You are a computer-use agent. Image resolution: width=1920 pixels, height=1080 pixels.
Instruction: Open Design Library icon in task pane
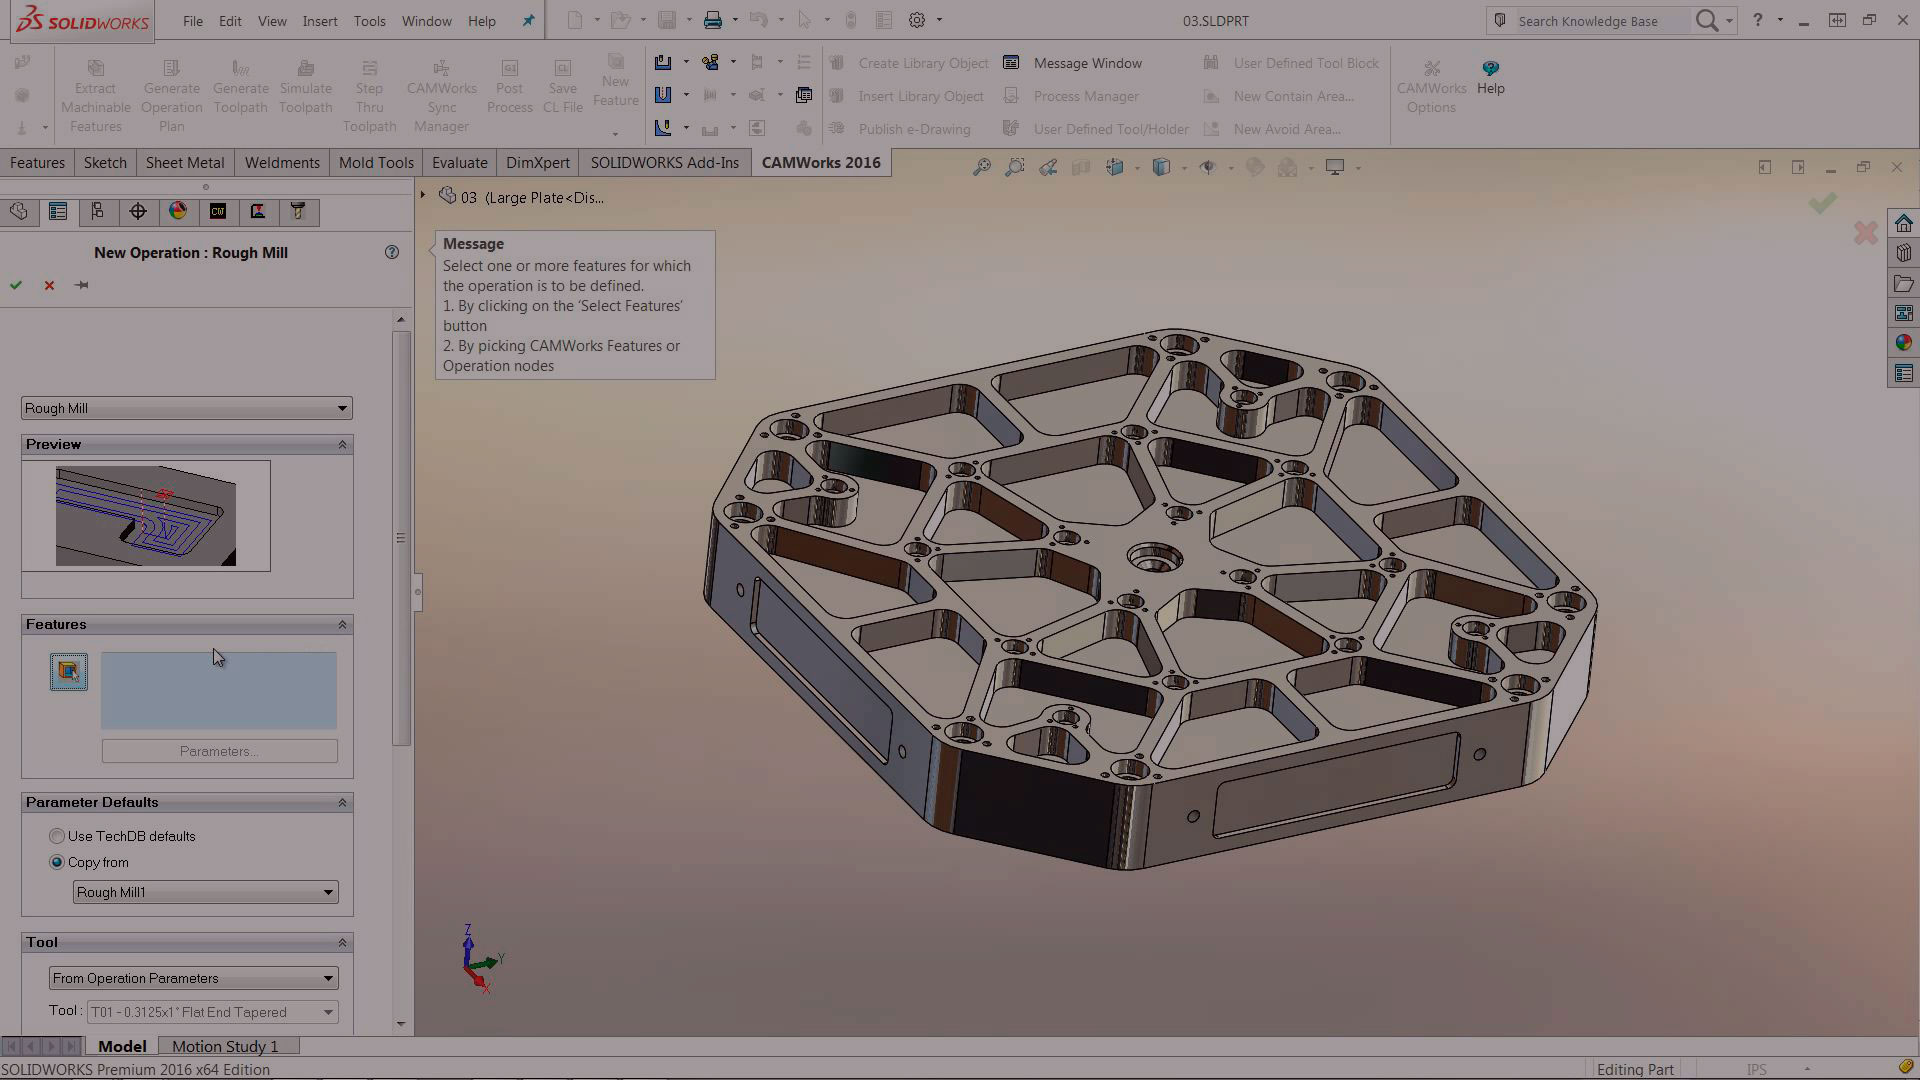[x=1903, y=253]
